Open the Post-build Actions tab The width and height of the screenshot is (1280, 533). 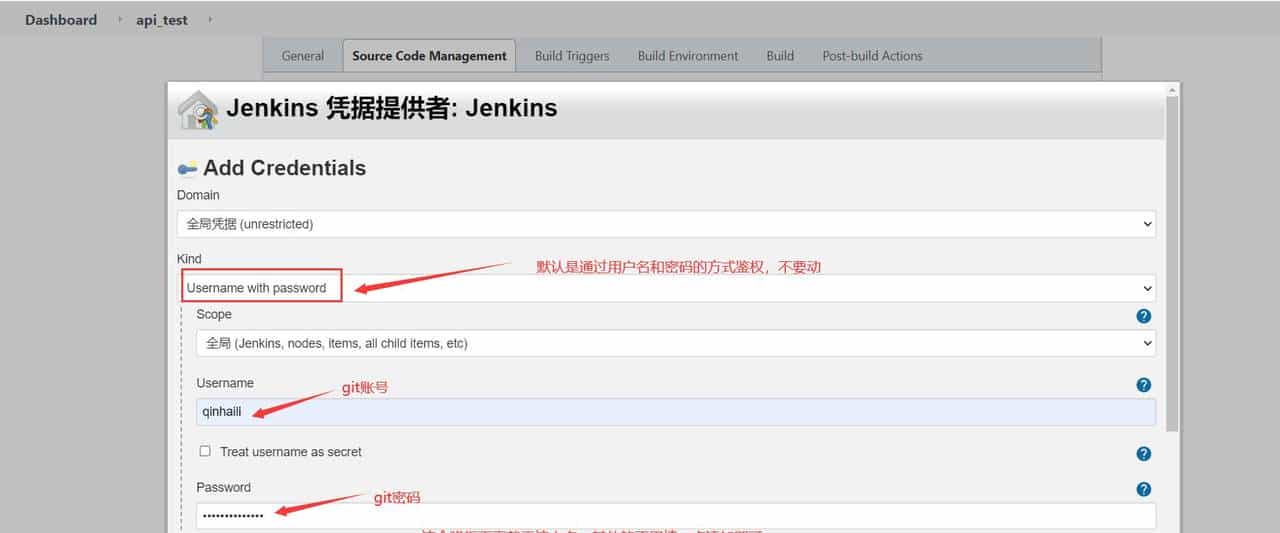coord(872,56)
